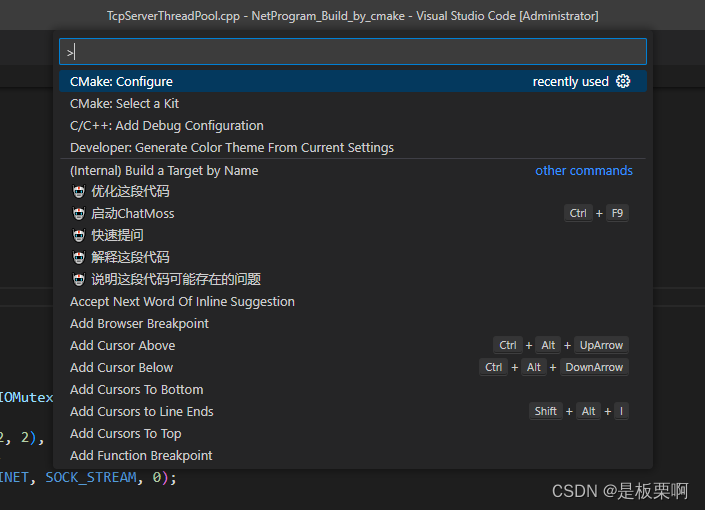This screenshot has width=705, height=510.
Task: Select (Internal) Build a Target by Name
Action: point(353,170)
